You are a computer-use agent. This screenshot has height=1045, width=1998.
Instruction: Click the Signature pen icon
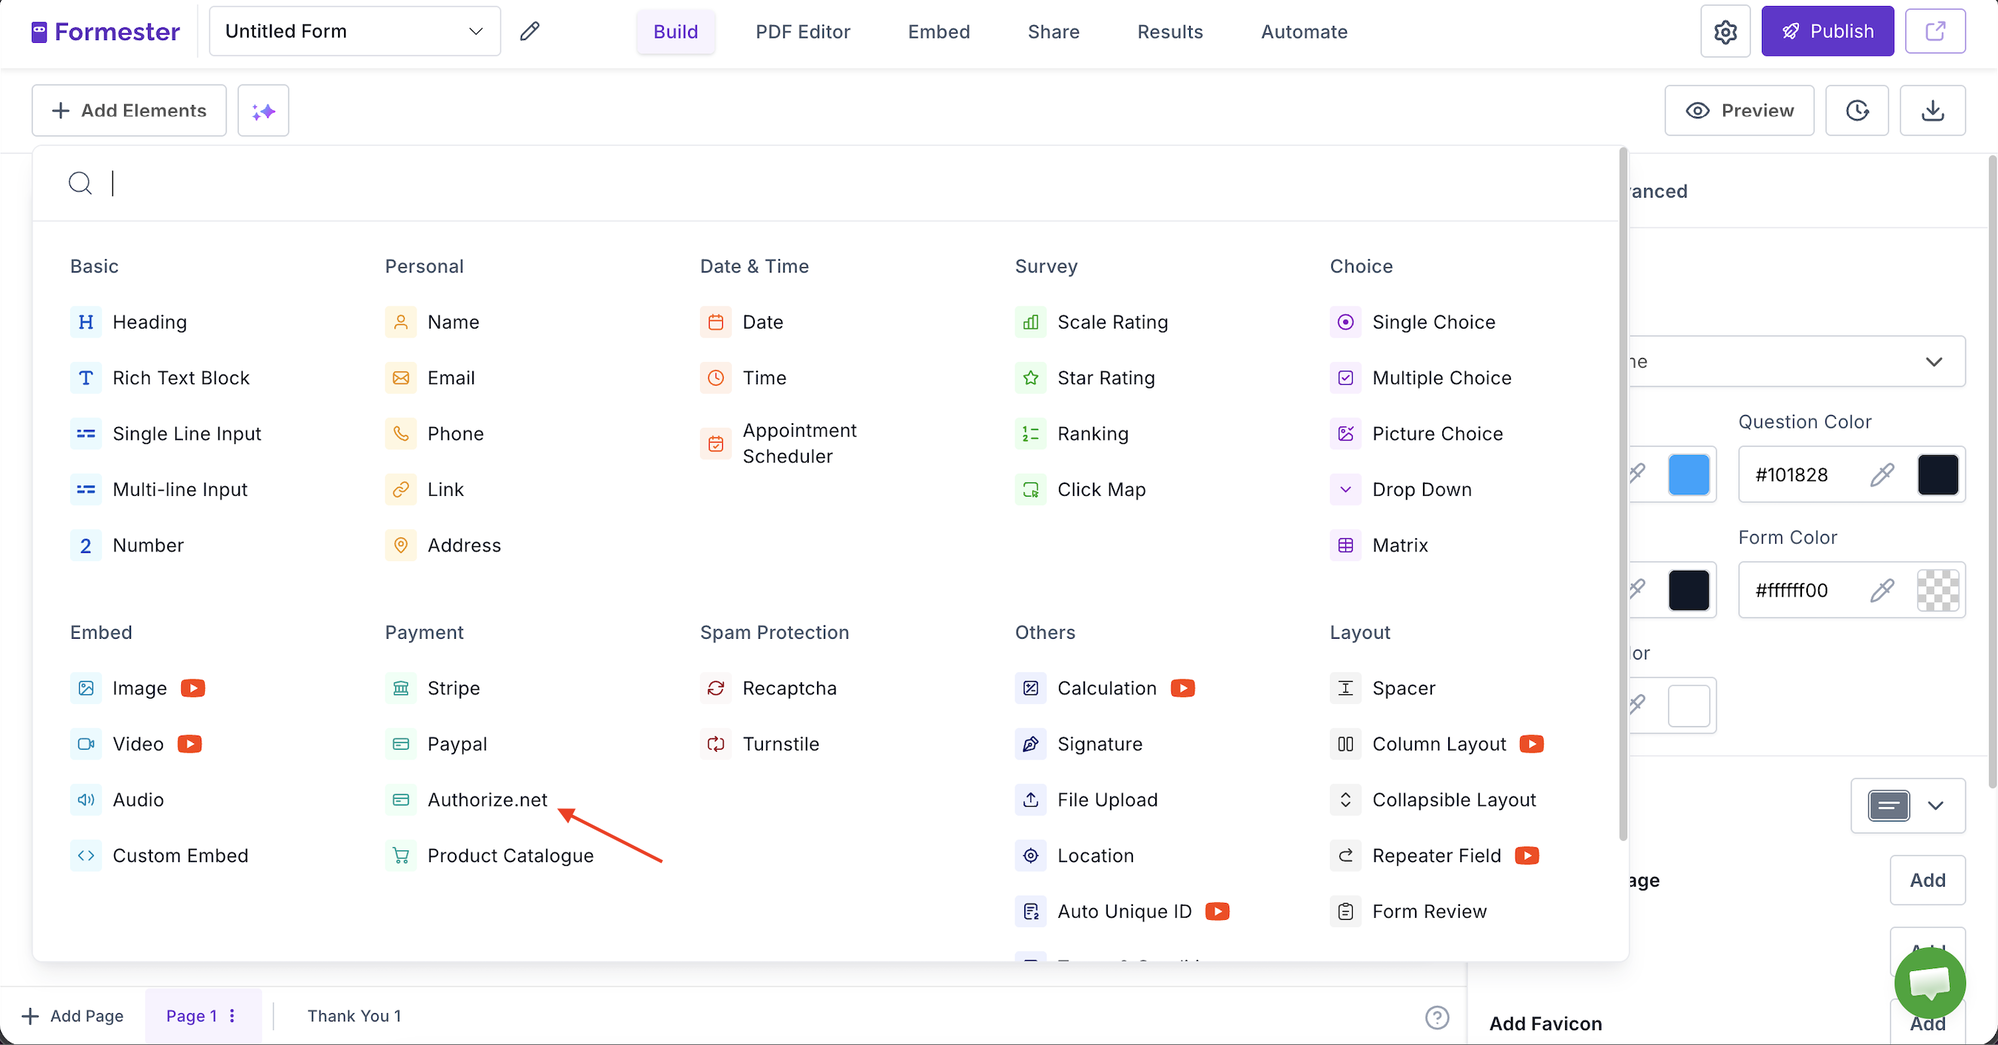[x=1031, y=744]
